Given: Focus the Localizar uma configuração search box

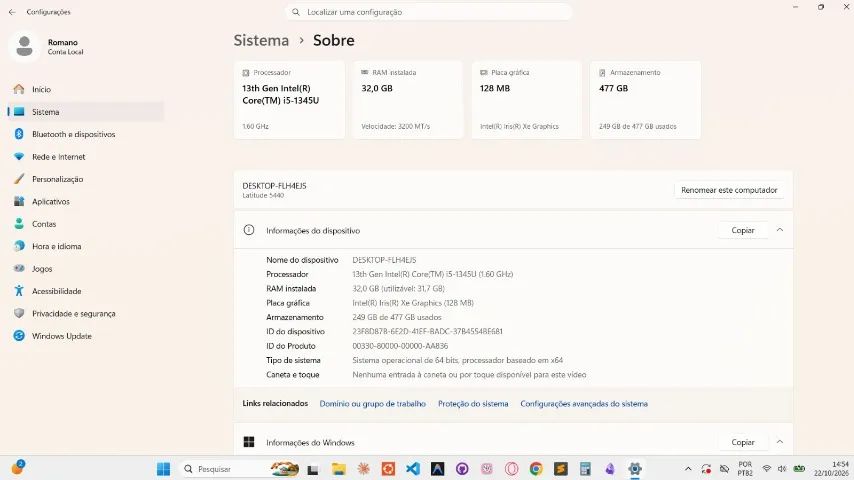Looking at the screenshot, I should (429, 12).
